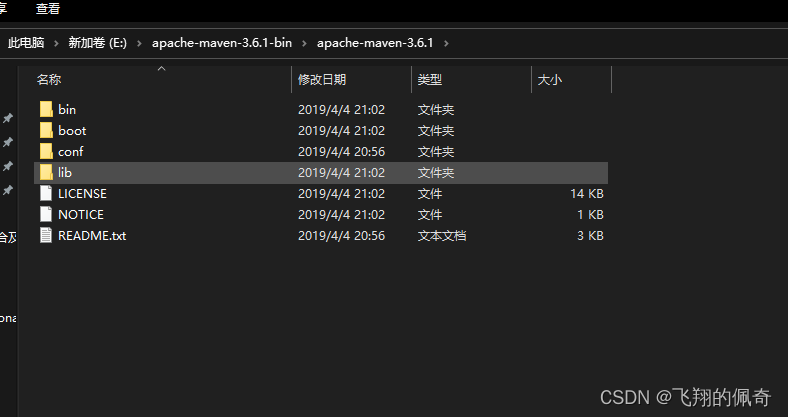This screenshot has height=417, width=788.
Task: Navigate to 此电脑 in the address bar
Action: click(26, 43)
